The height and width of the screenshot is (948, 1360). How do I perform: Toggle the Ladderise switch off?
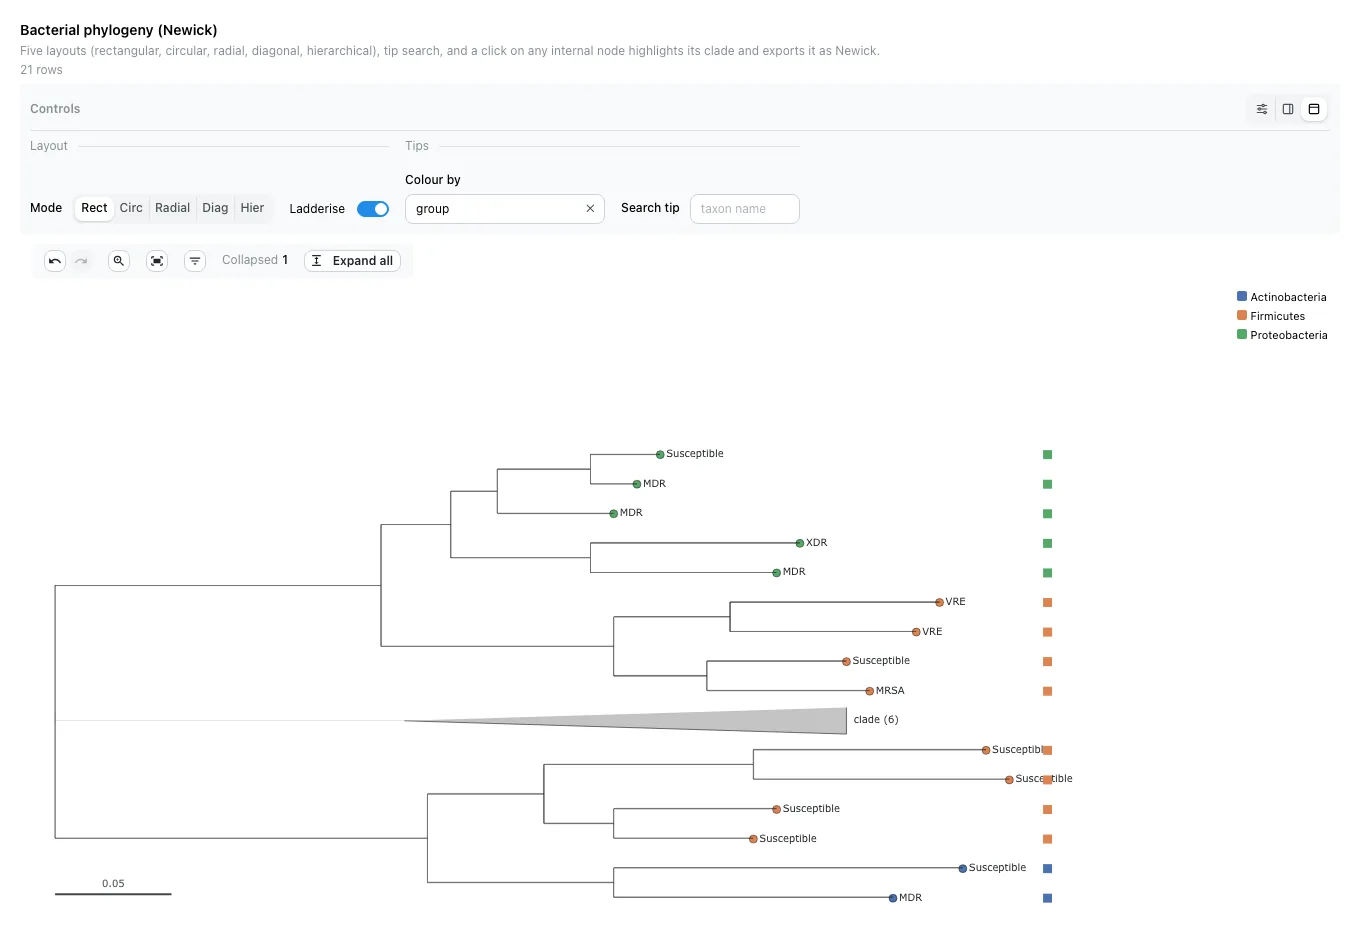373,209
